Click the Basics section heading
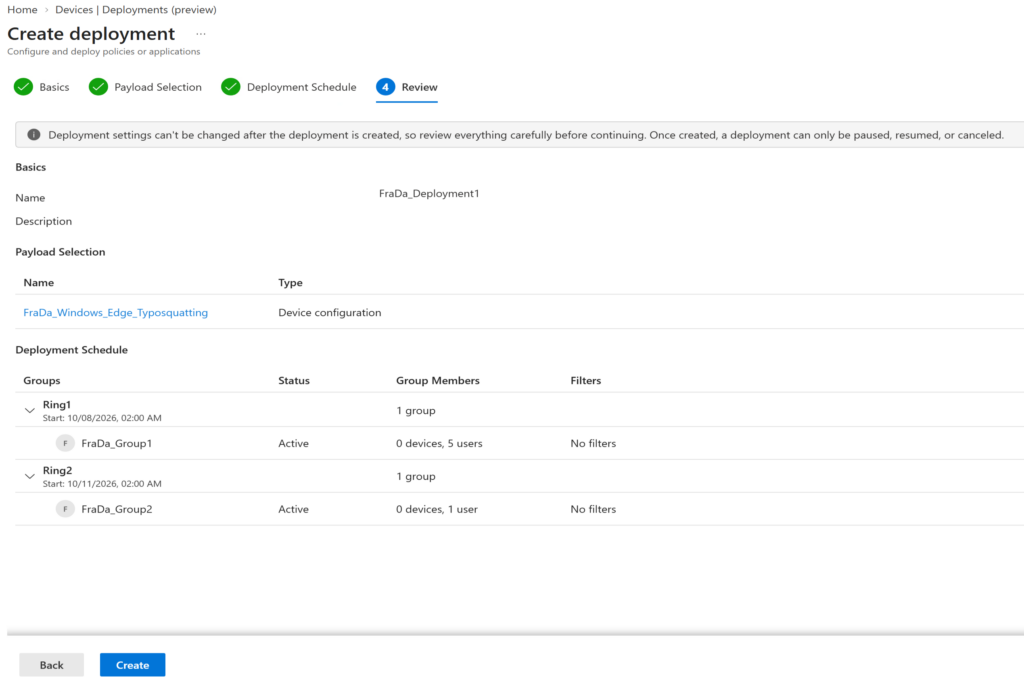Image resolution: width=1024 pixels, height=692 pixels. click(31, 167)
